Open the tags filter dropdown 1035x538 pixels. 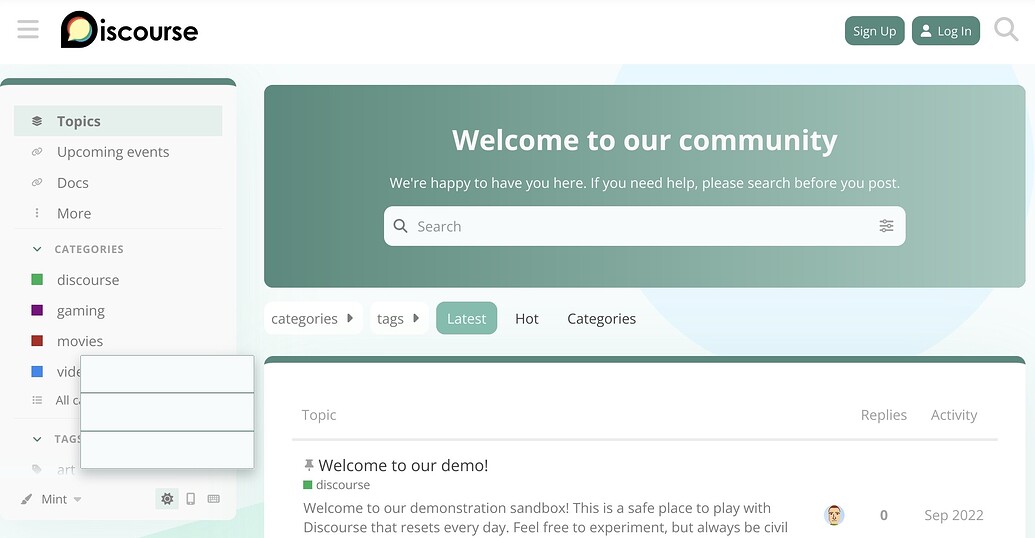click(x=398, y=319)
